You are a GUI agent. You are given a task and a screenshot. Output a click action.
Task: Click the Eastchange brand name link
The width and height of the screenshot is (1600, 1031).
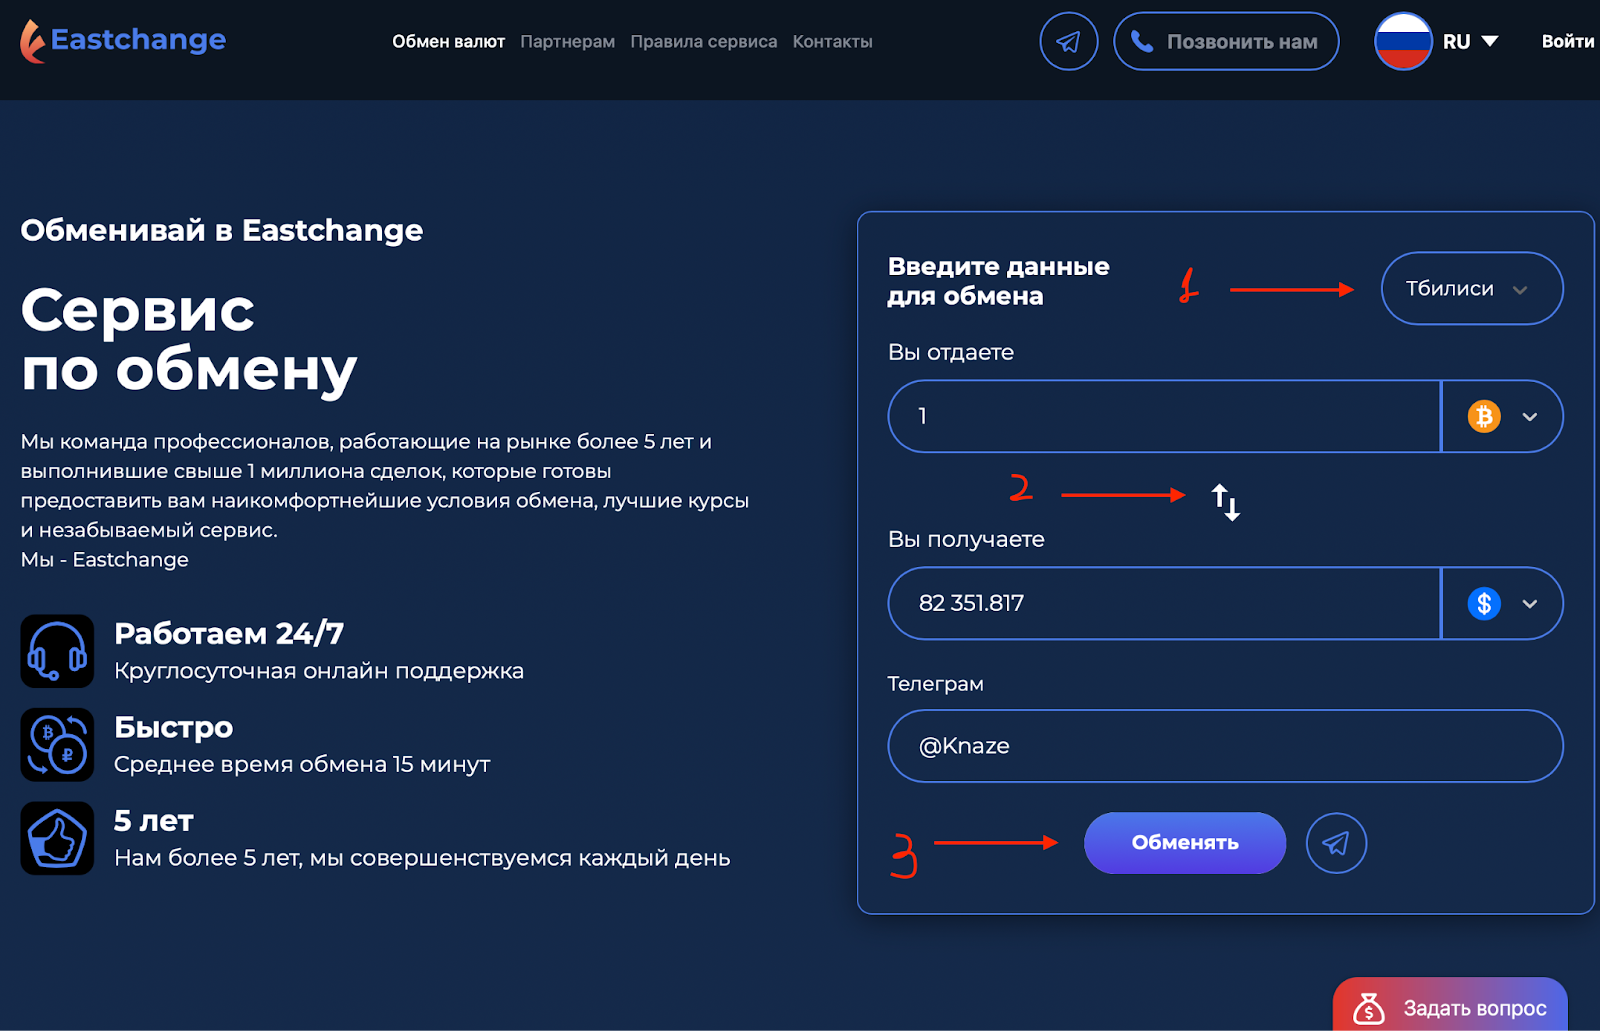[138, 40]
